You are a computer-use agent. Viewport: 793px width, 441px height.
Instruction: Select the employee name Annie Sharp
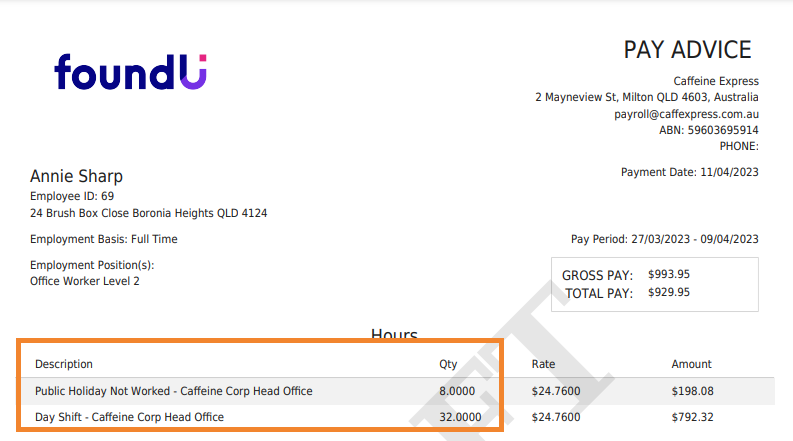pyautogui.click(x=77, y=176)
